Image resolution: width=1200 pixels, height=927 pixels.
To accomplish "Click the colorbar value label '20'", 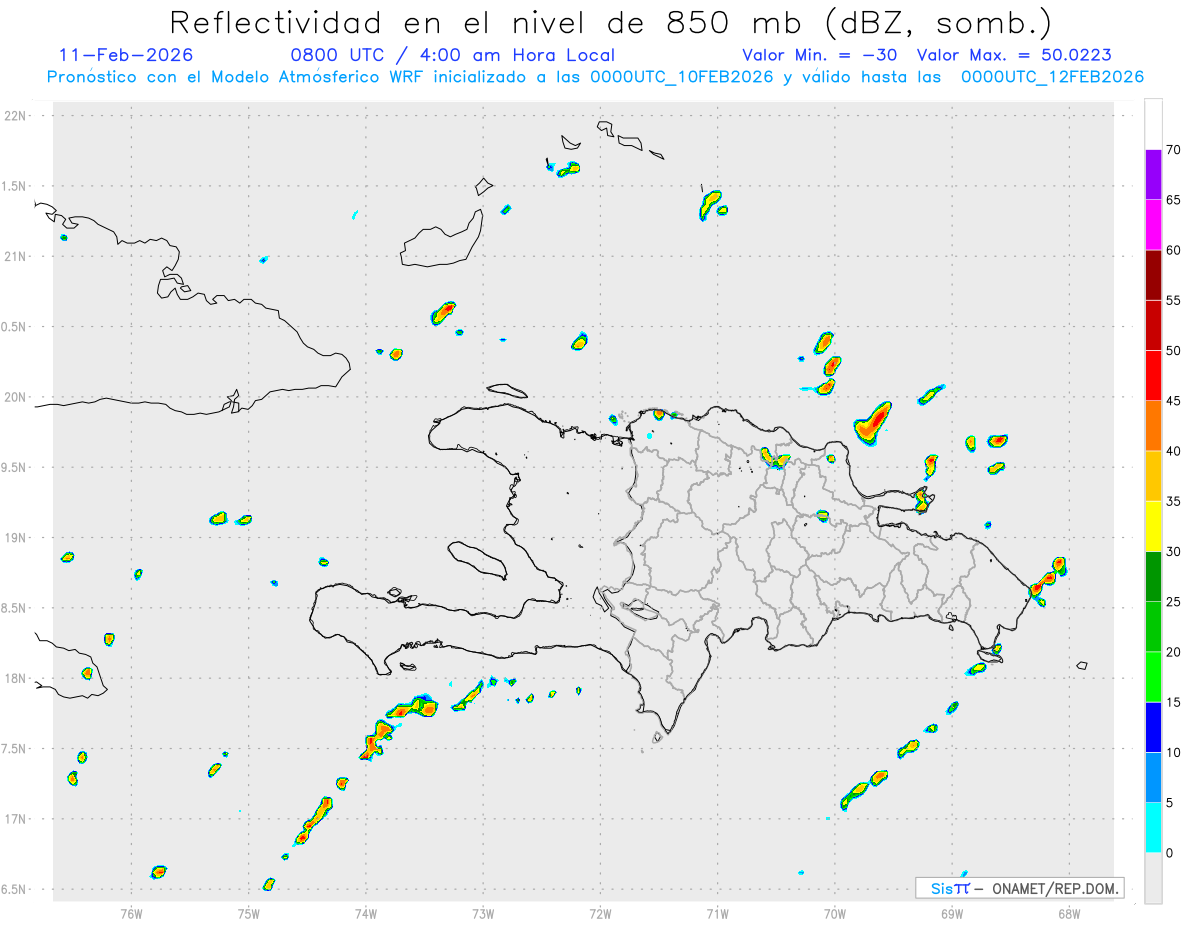I will click(x=1174, y=652).
